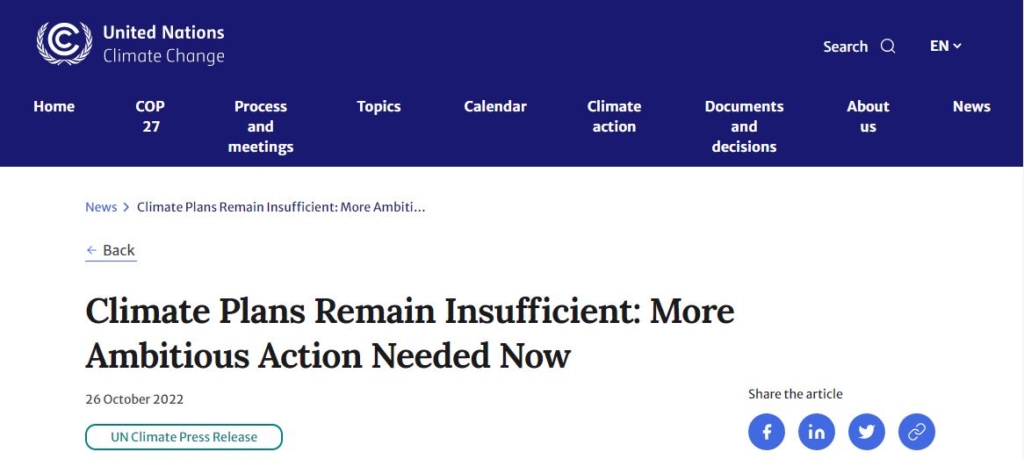Click the back arrow icon

[x=92, y=250]
